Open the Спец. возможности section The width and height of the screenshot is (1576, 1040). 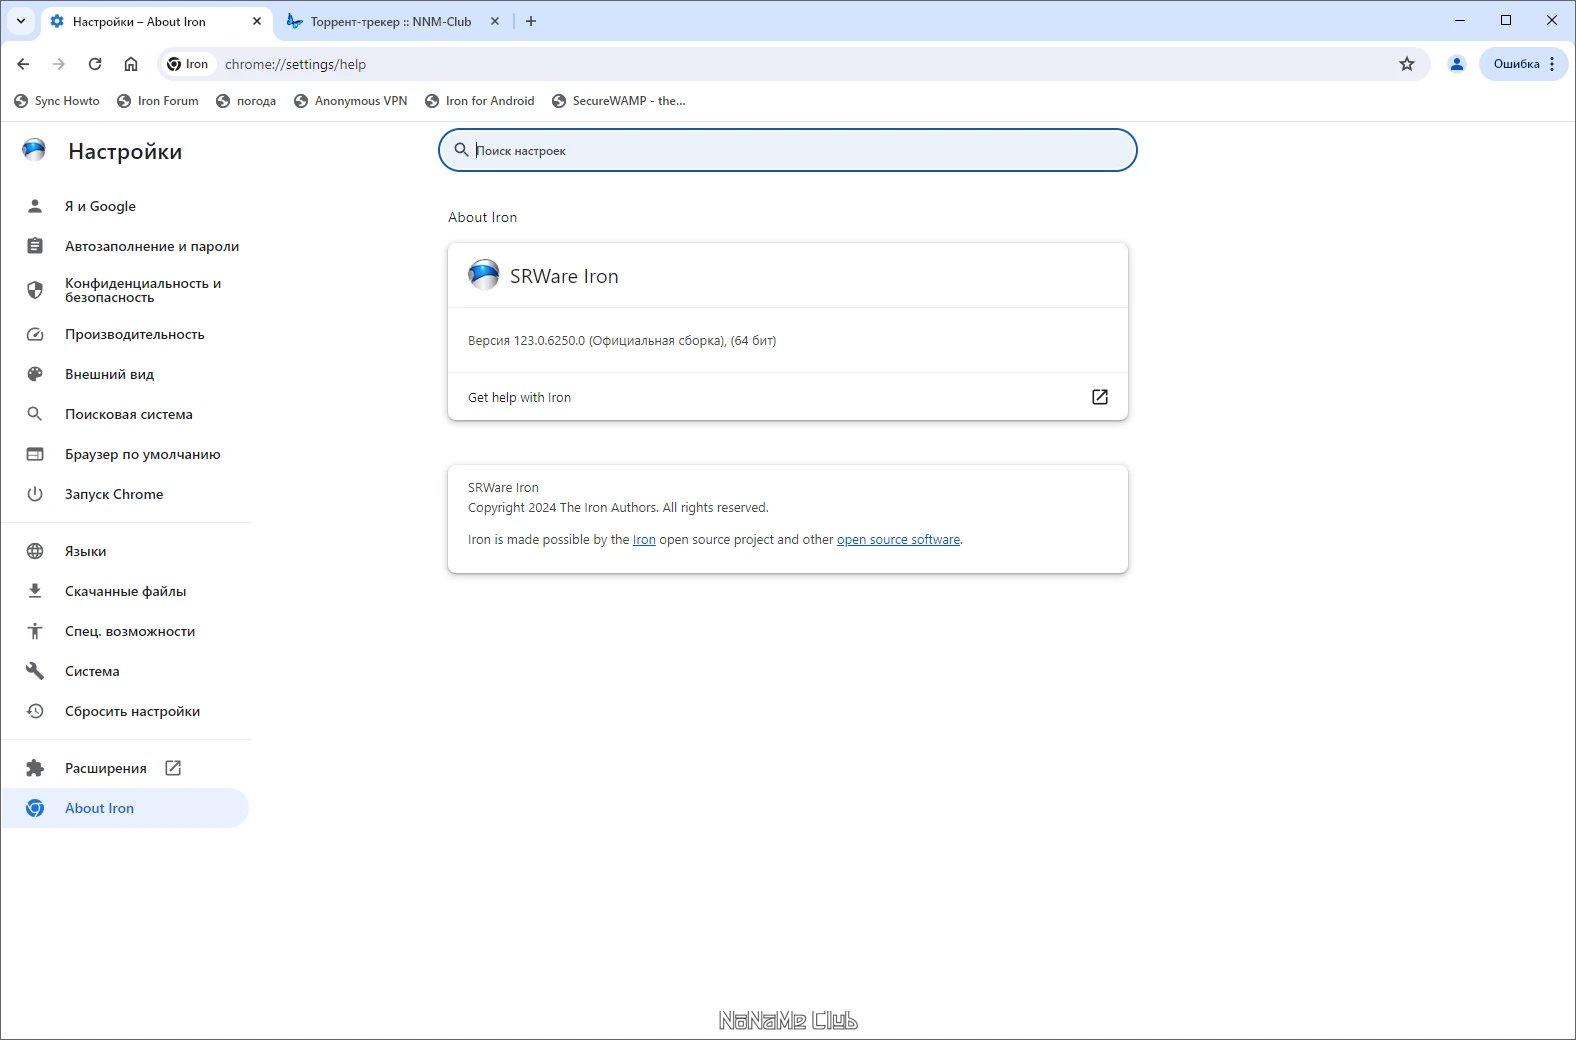pyautogui.click(x=125, y=631)
